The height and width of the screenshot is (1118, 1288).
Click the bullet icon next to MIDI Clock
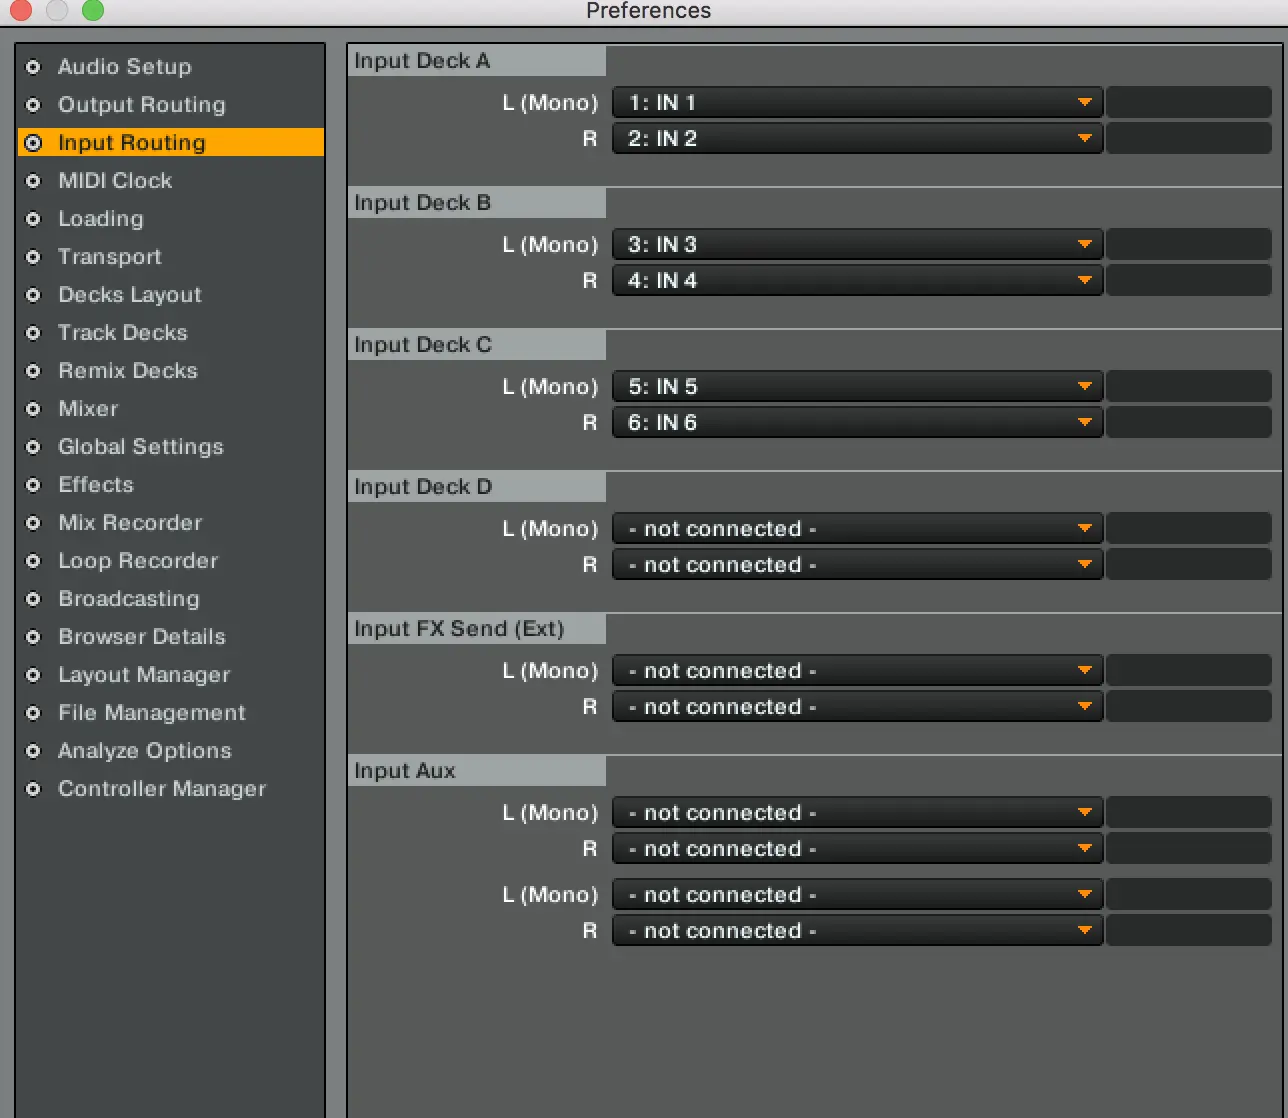[x=33, y=181]
